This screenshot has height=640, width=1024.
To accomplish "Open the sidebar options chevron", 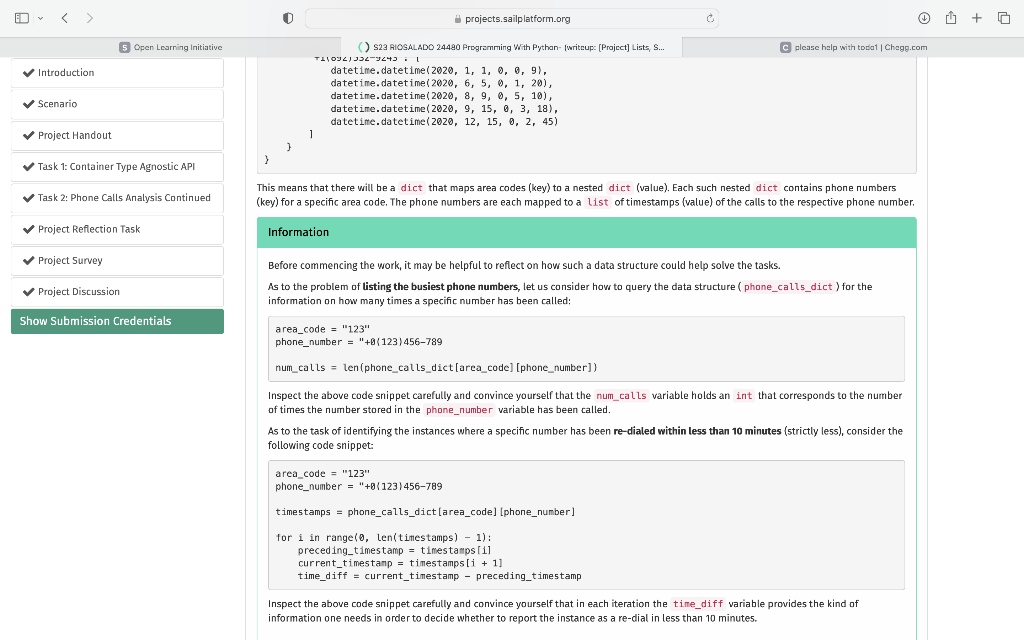I will 38,17.
